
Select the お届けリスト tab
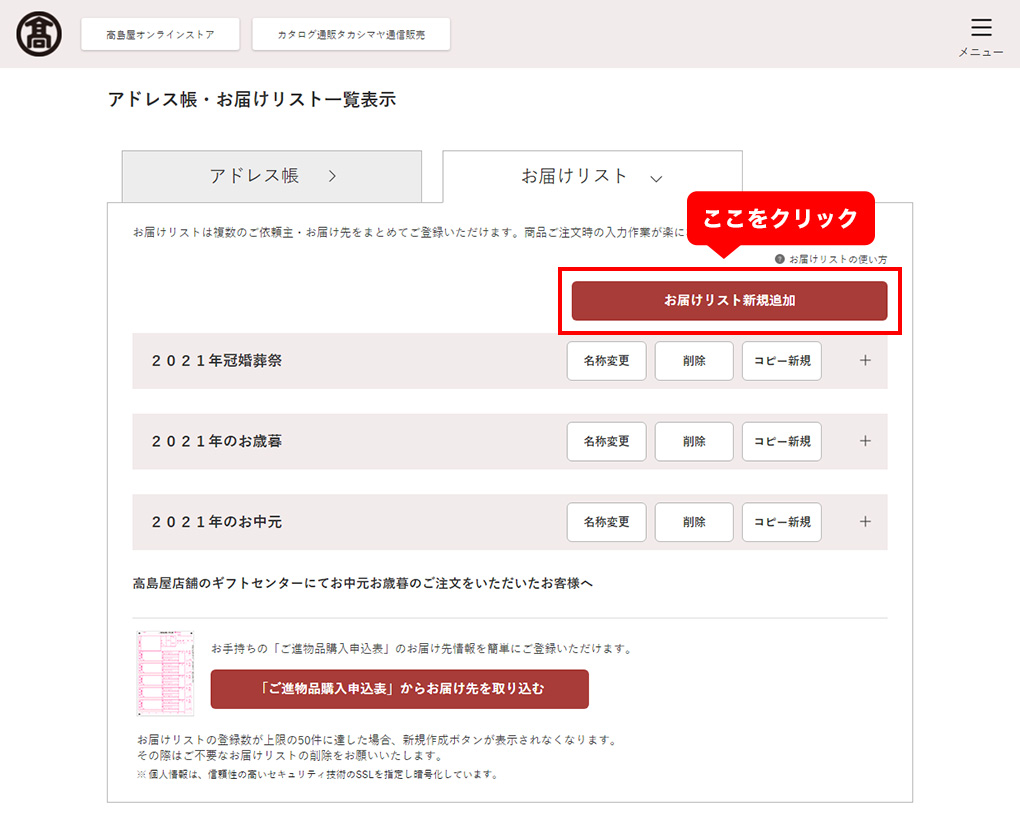[x=592, y=176]
